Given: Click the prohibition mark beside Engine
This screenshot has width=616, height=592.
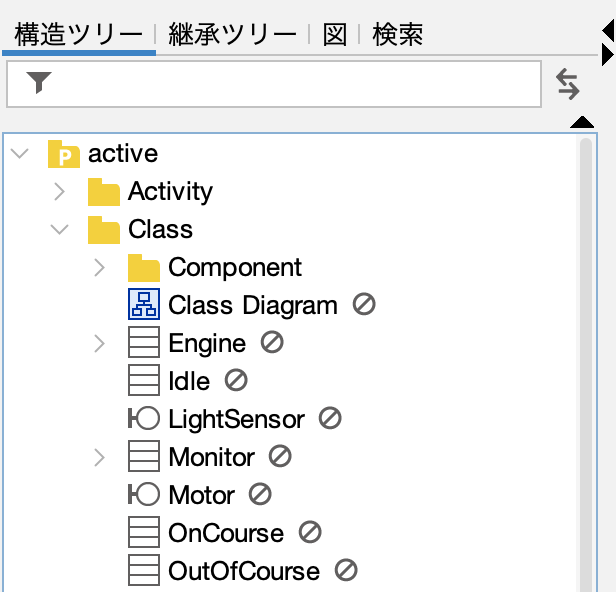Looking at the screenshot, I should pyautogui.click(x=272, y=342).
